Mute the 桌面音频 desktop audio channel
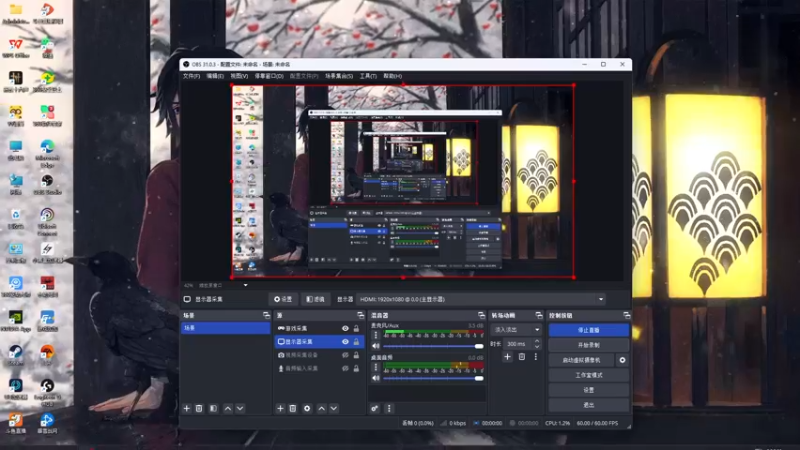Viewport: 800px width, 450px height. click(x=376, y=379)
